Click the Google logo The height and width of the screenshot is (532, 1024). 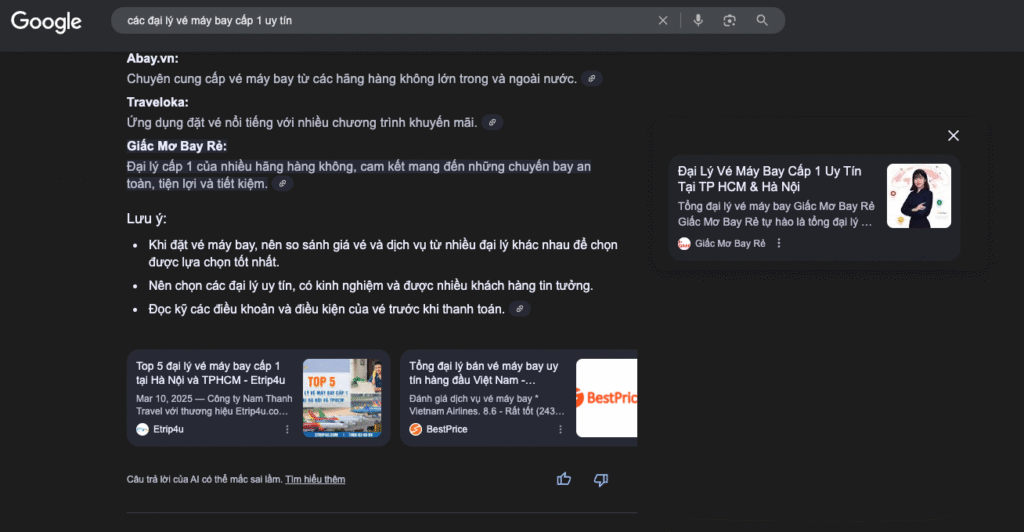46,22
